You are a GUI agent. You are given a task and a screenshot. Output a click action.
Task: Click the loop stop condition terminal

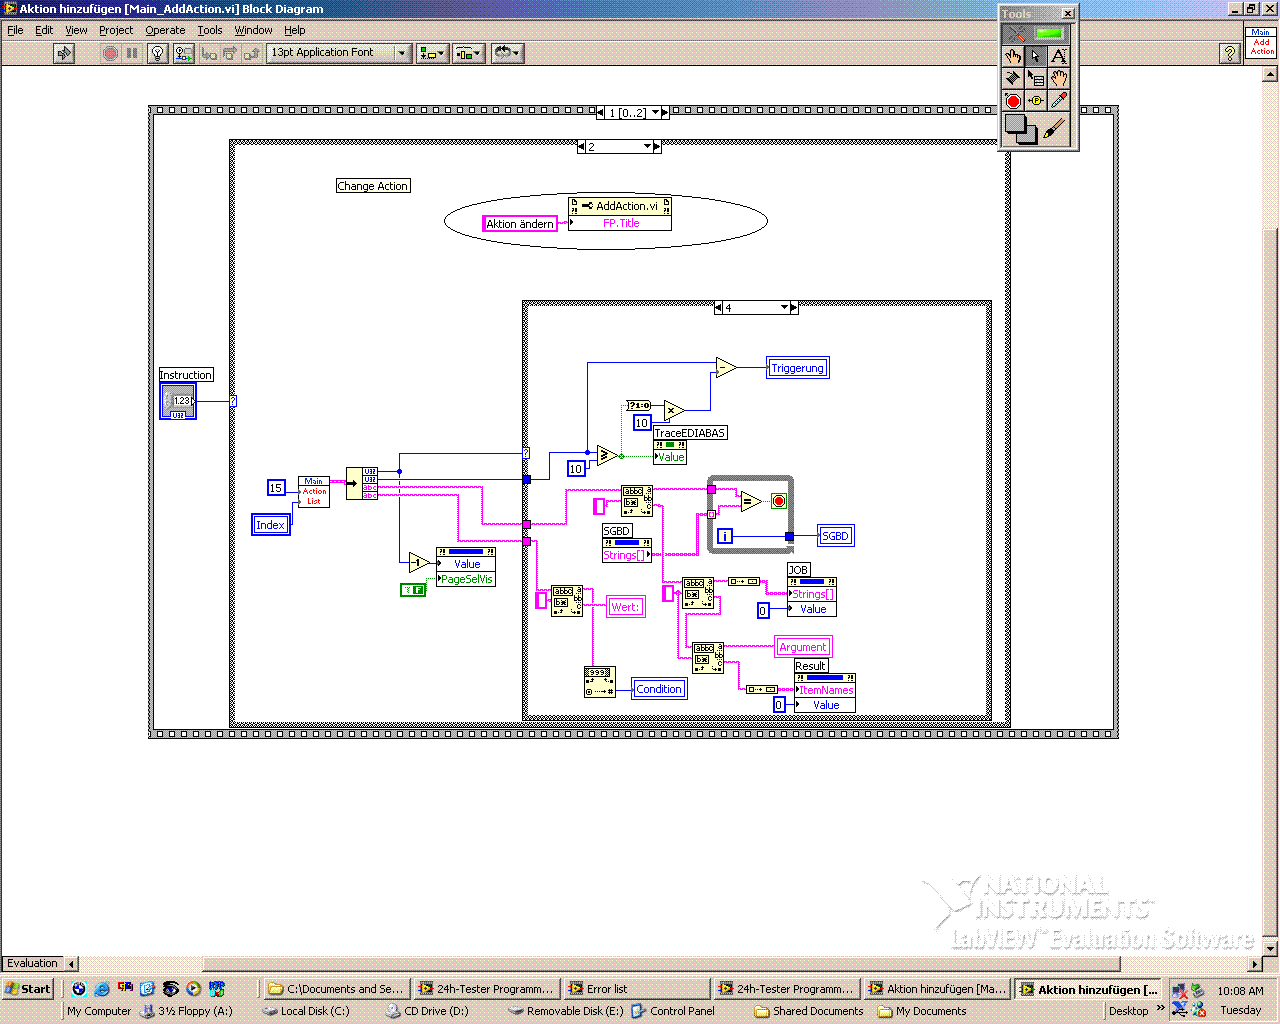click(x=779, y=501)
